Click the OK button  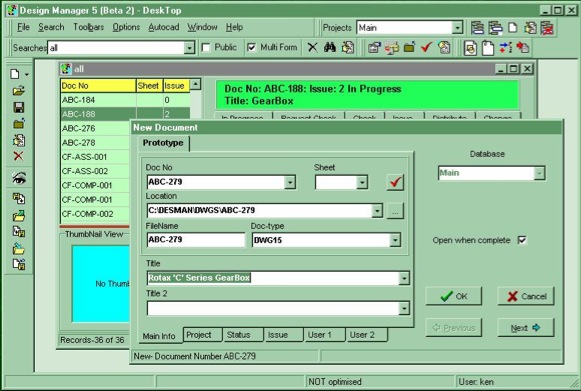[454, 296]
